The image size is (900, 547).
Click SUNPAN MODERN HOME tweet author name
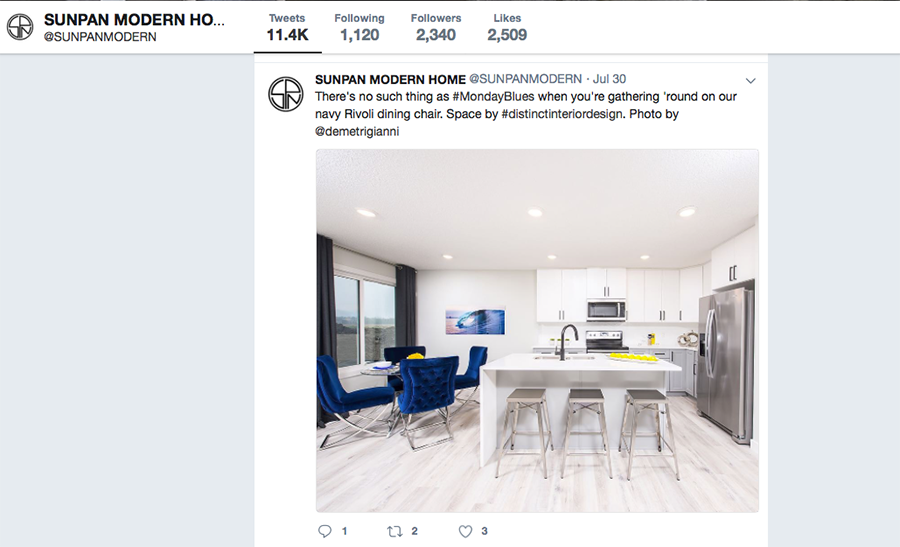coord(390,79)
